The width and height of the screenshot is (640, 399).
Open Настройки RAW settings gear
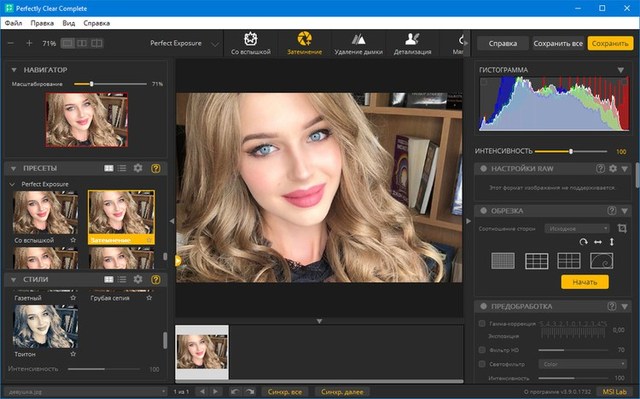pos(613,168)
